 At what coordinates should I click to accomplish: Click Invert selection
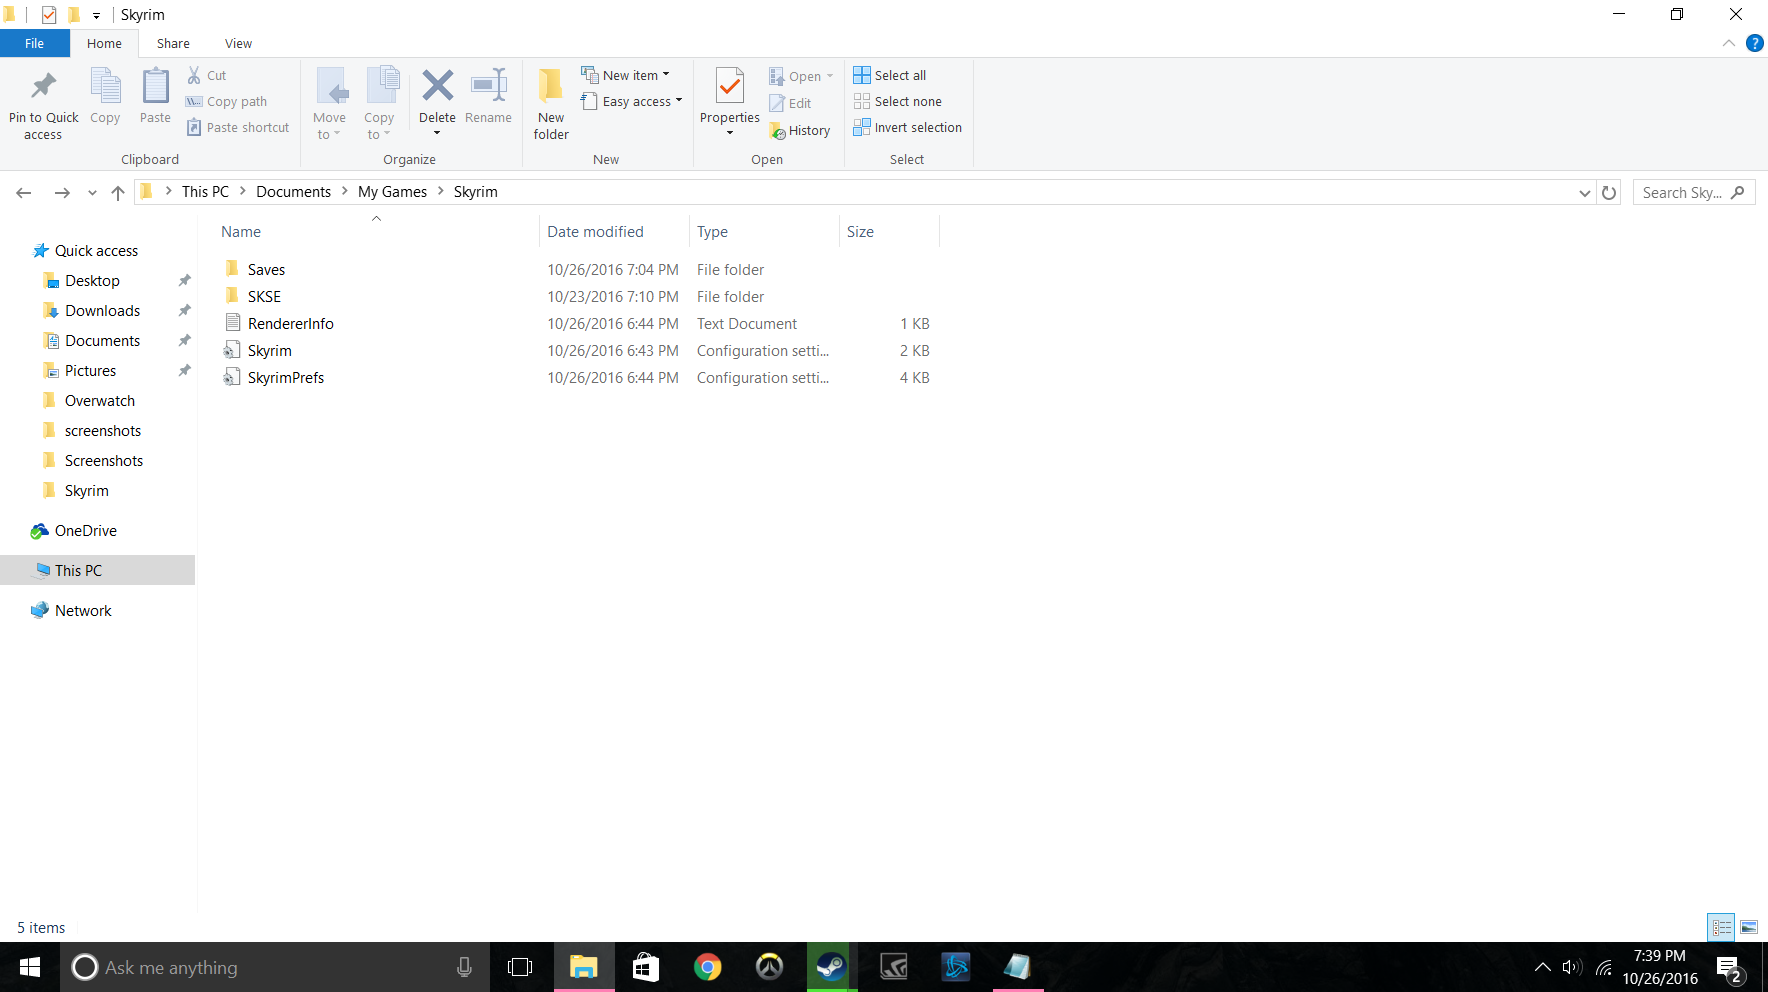click(x=908, y=127)
